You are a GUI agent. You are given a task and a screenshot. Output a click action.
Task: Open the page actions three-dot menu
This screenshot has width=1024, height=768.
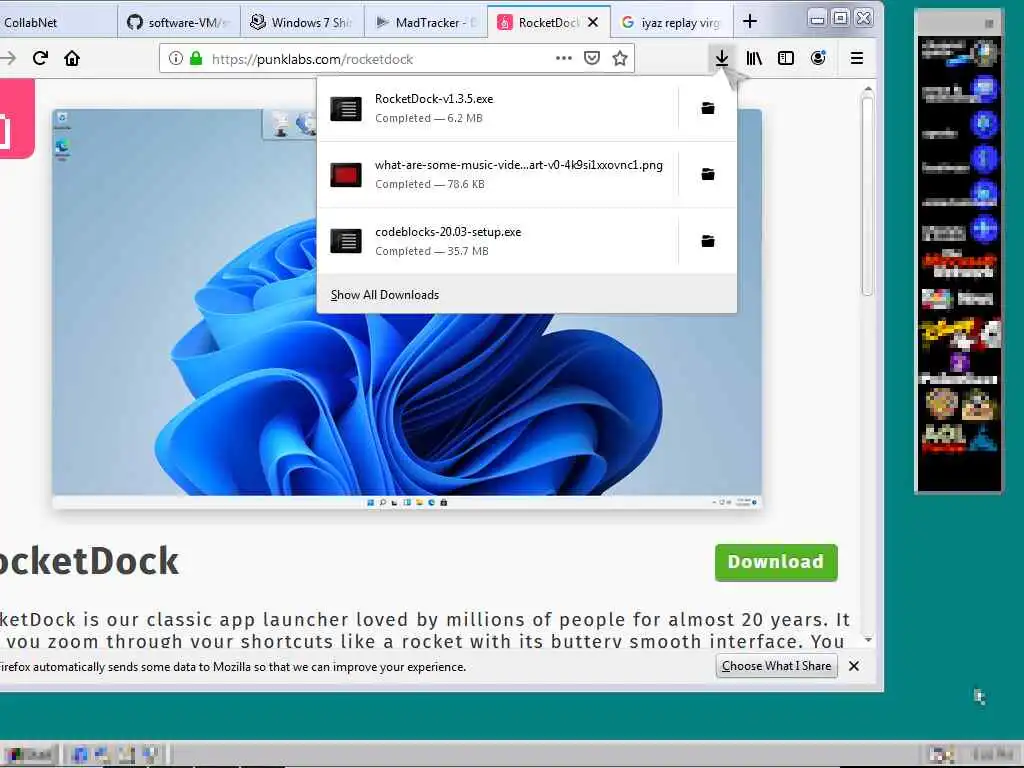click(564, 59)
